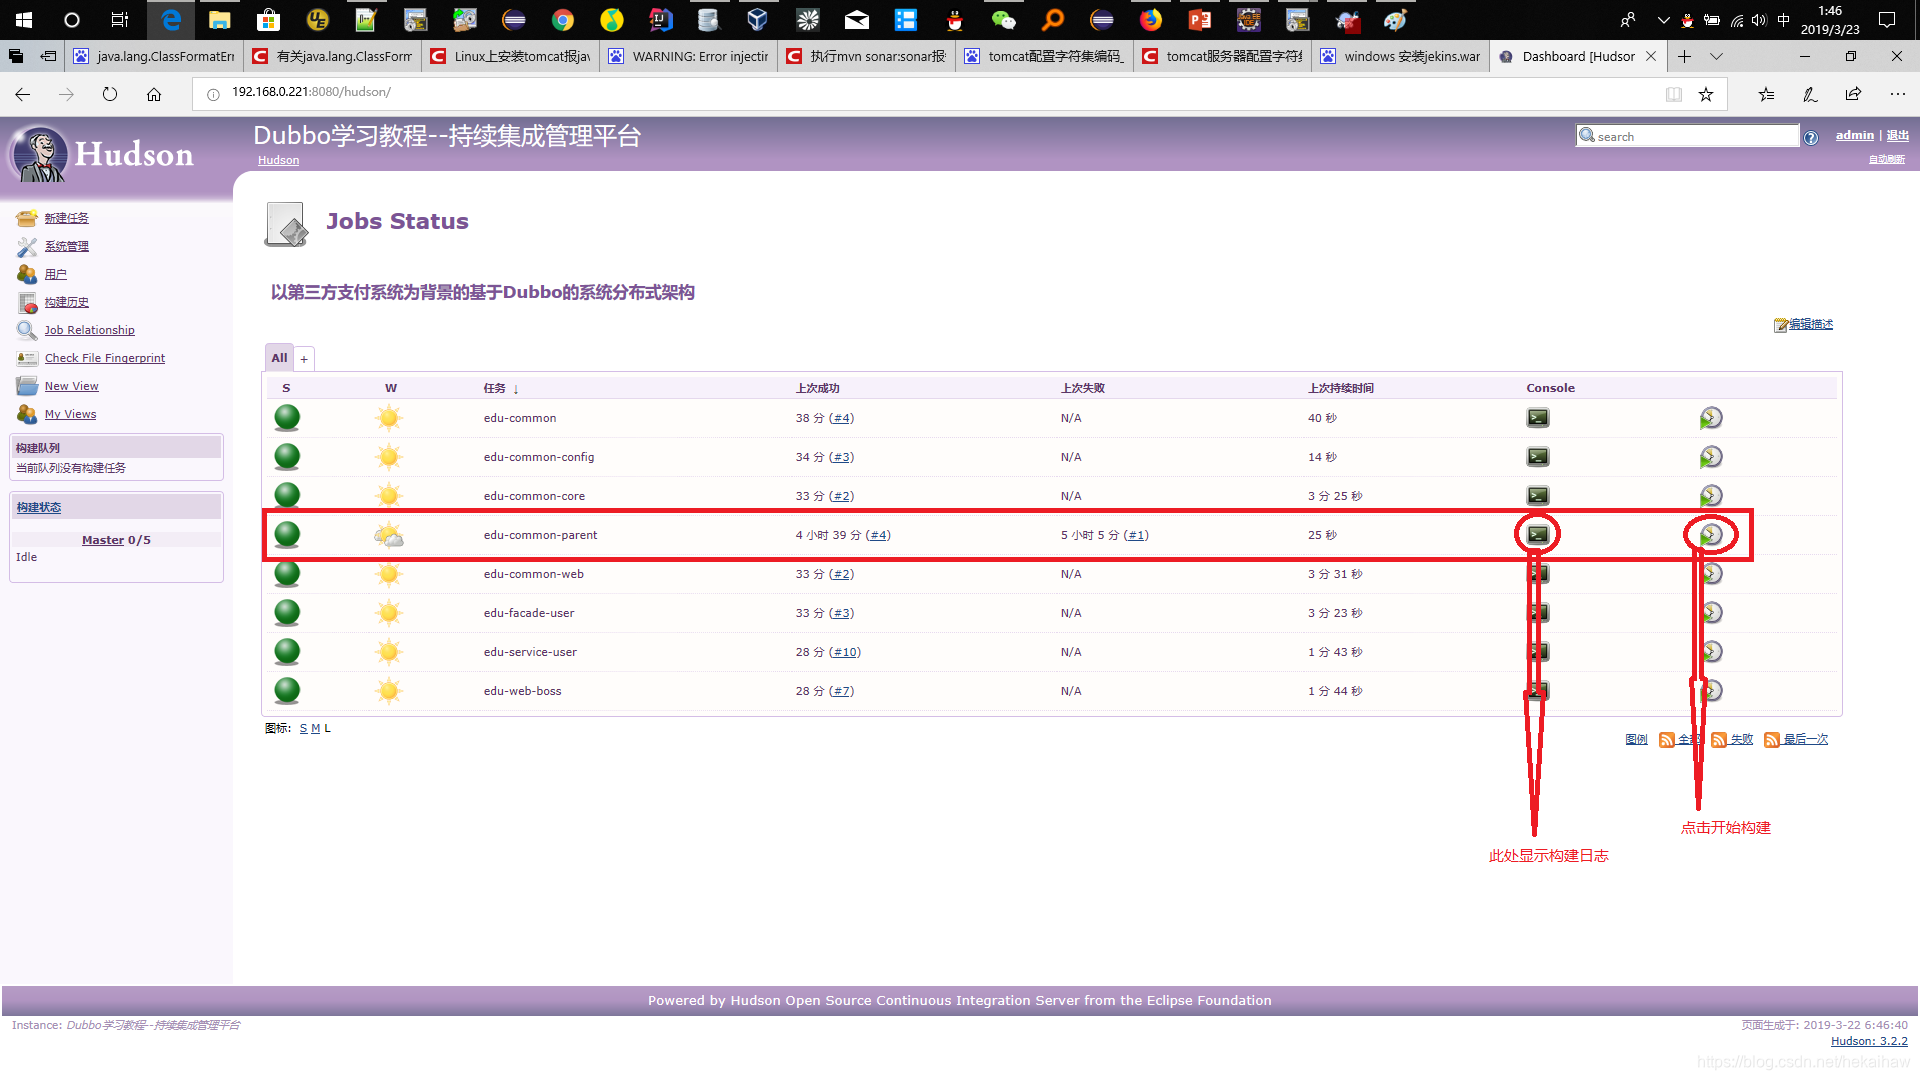Log out via 退出 link
Viewport: 1920px width, 1080px height.
1897,135
